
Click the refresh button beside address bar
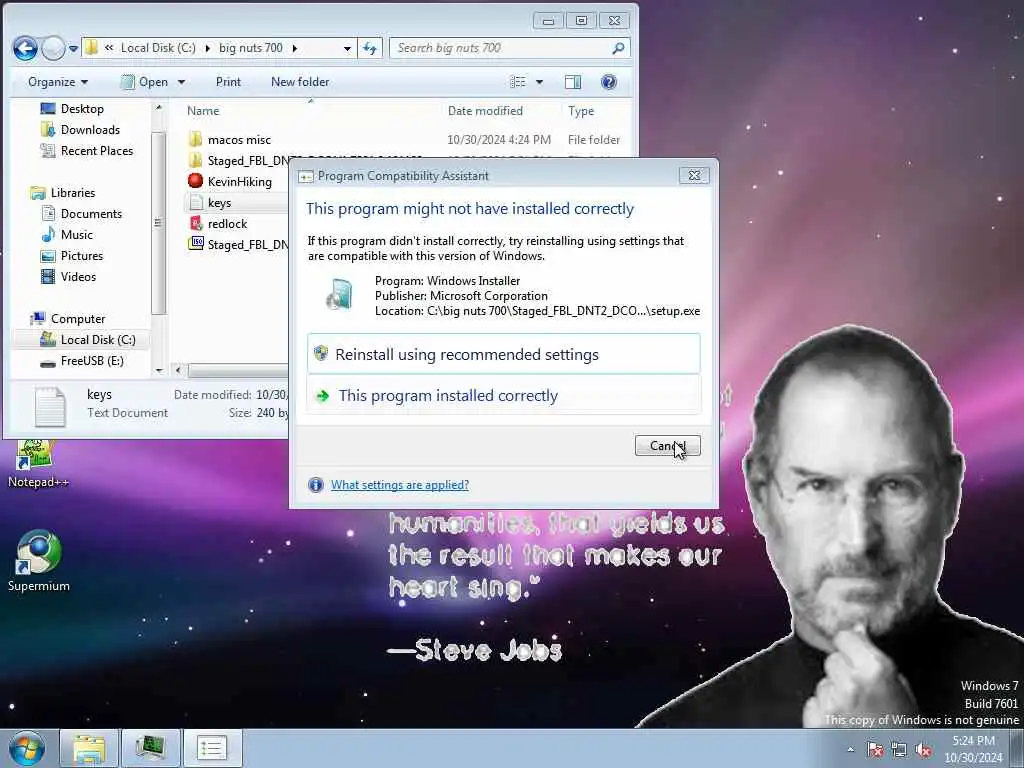(x=370, y=48)
